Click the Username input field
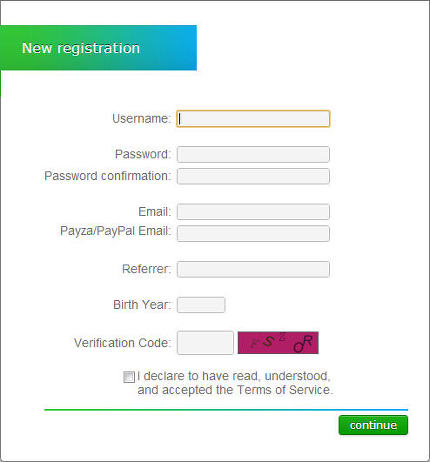The height and width of the screenshot is (462, 430). point(253,119)
